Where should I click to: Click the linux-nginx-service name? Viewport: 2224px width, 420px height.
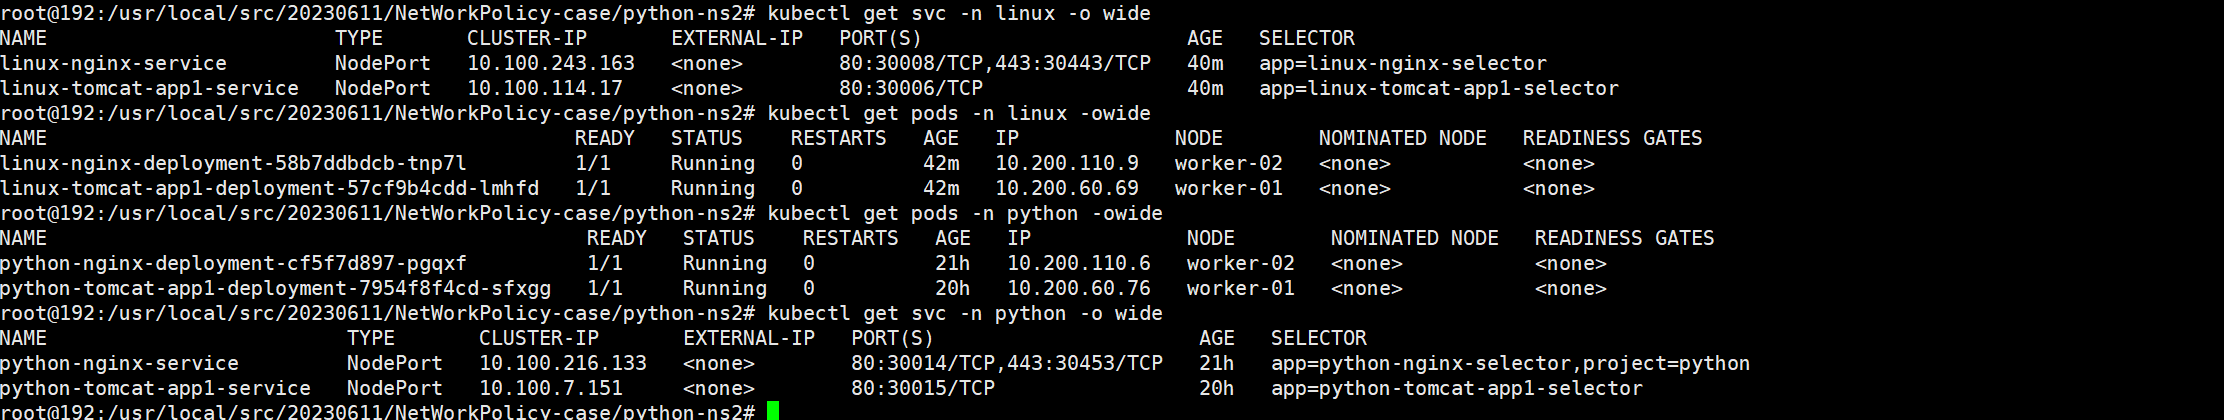click(x=113, y=63)
